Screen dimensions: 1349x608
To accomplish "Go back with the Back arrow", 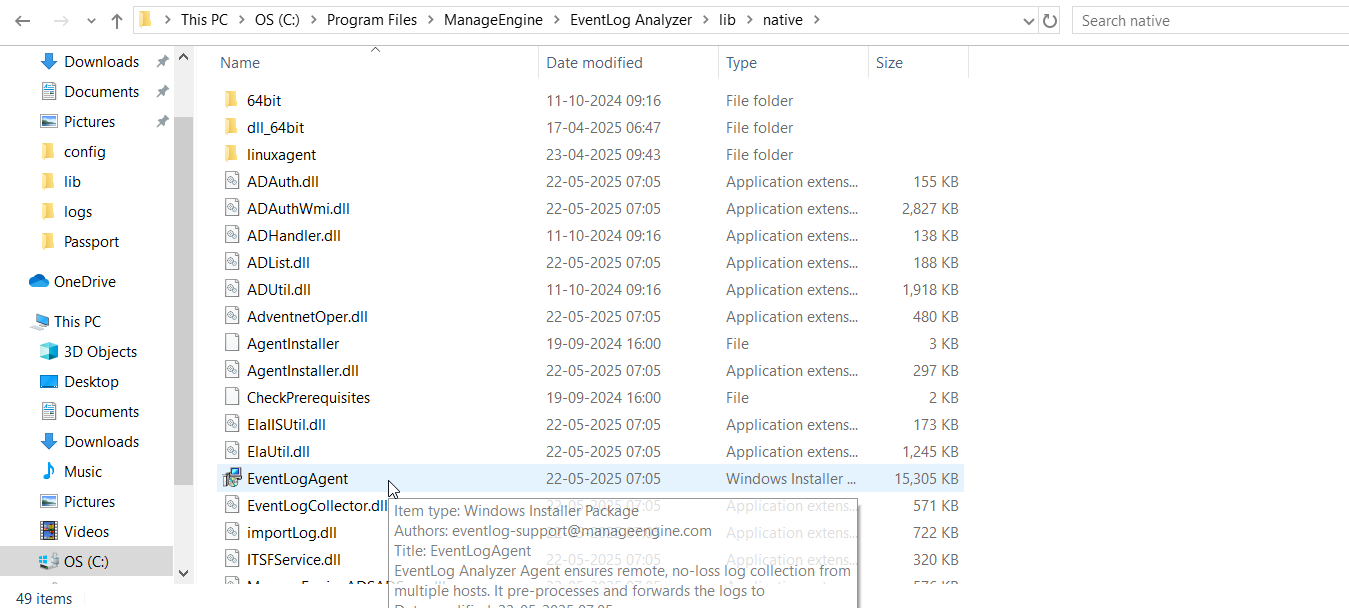I will 23,21.
